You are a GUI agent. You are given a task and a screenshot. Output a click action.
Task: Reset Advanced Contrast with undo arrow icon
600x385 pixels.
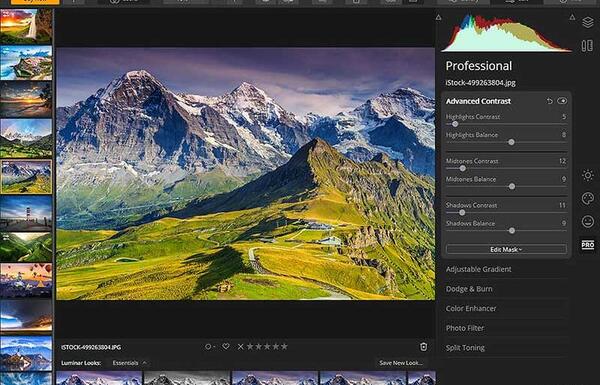(x=549, y=101)
